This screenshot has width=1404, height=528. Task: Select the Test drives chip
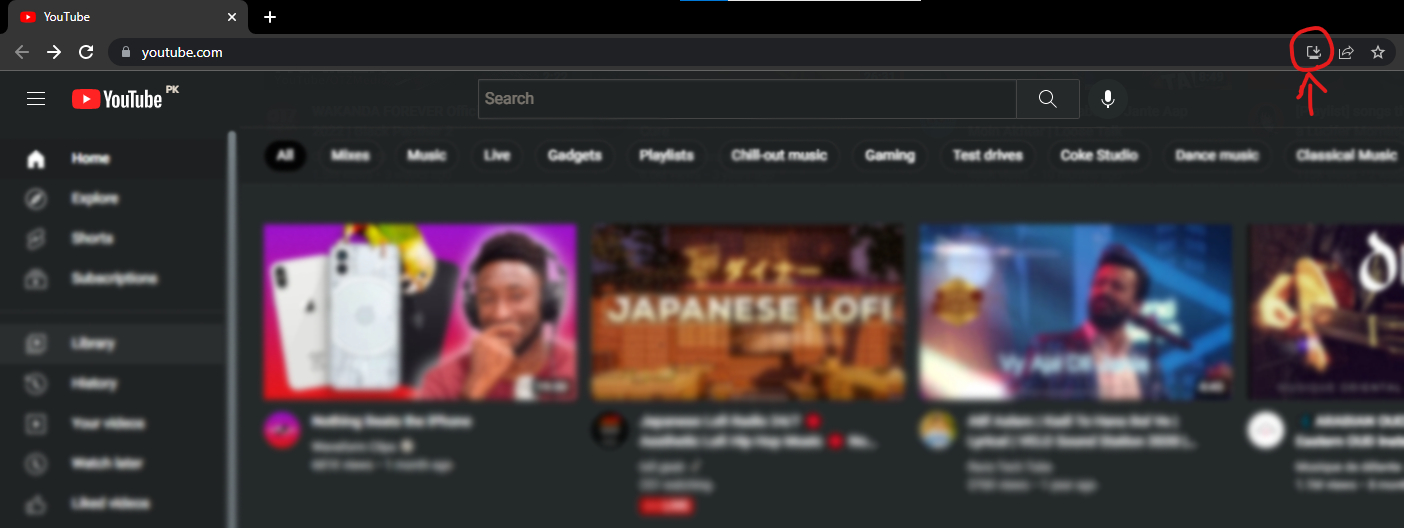click(988, 155)
